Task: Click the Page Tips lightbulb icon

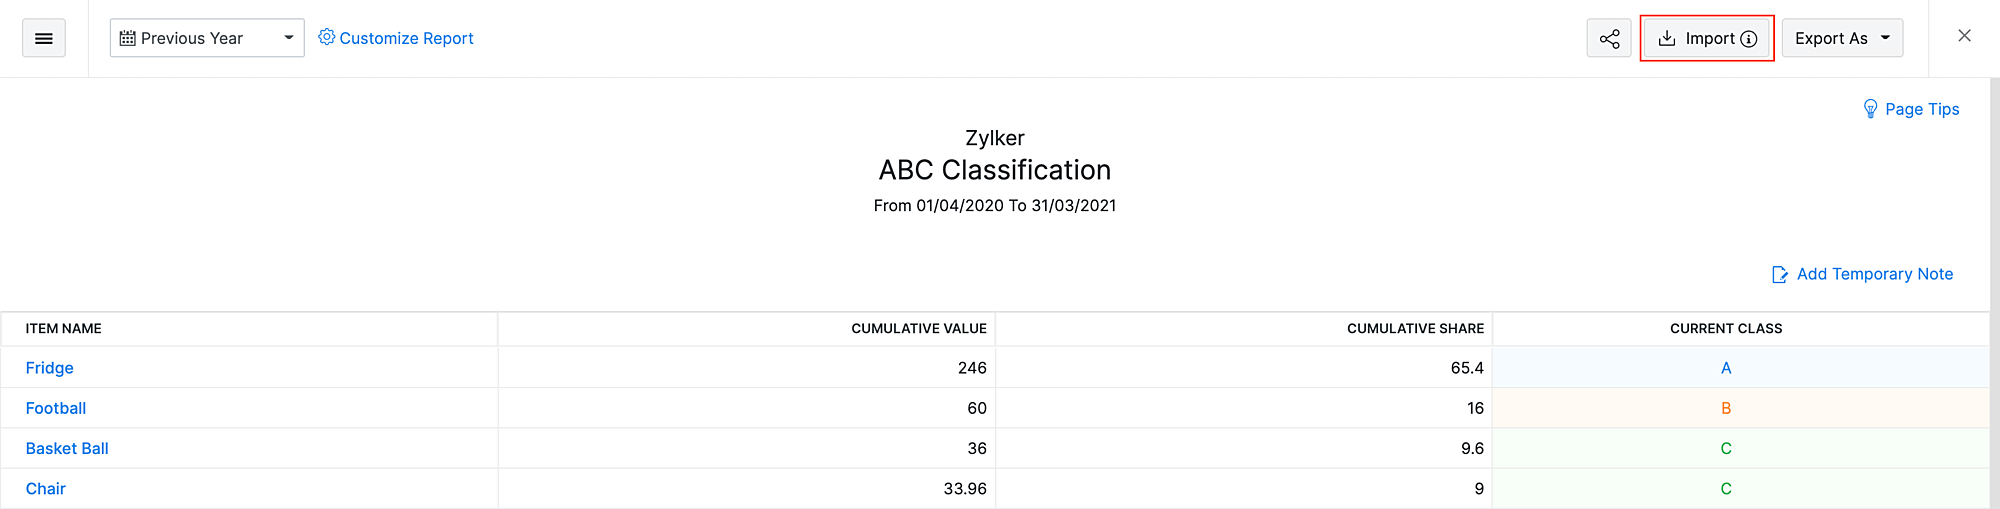Action: coord(1870,109)
